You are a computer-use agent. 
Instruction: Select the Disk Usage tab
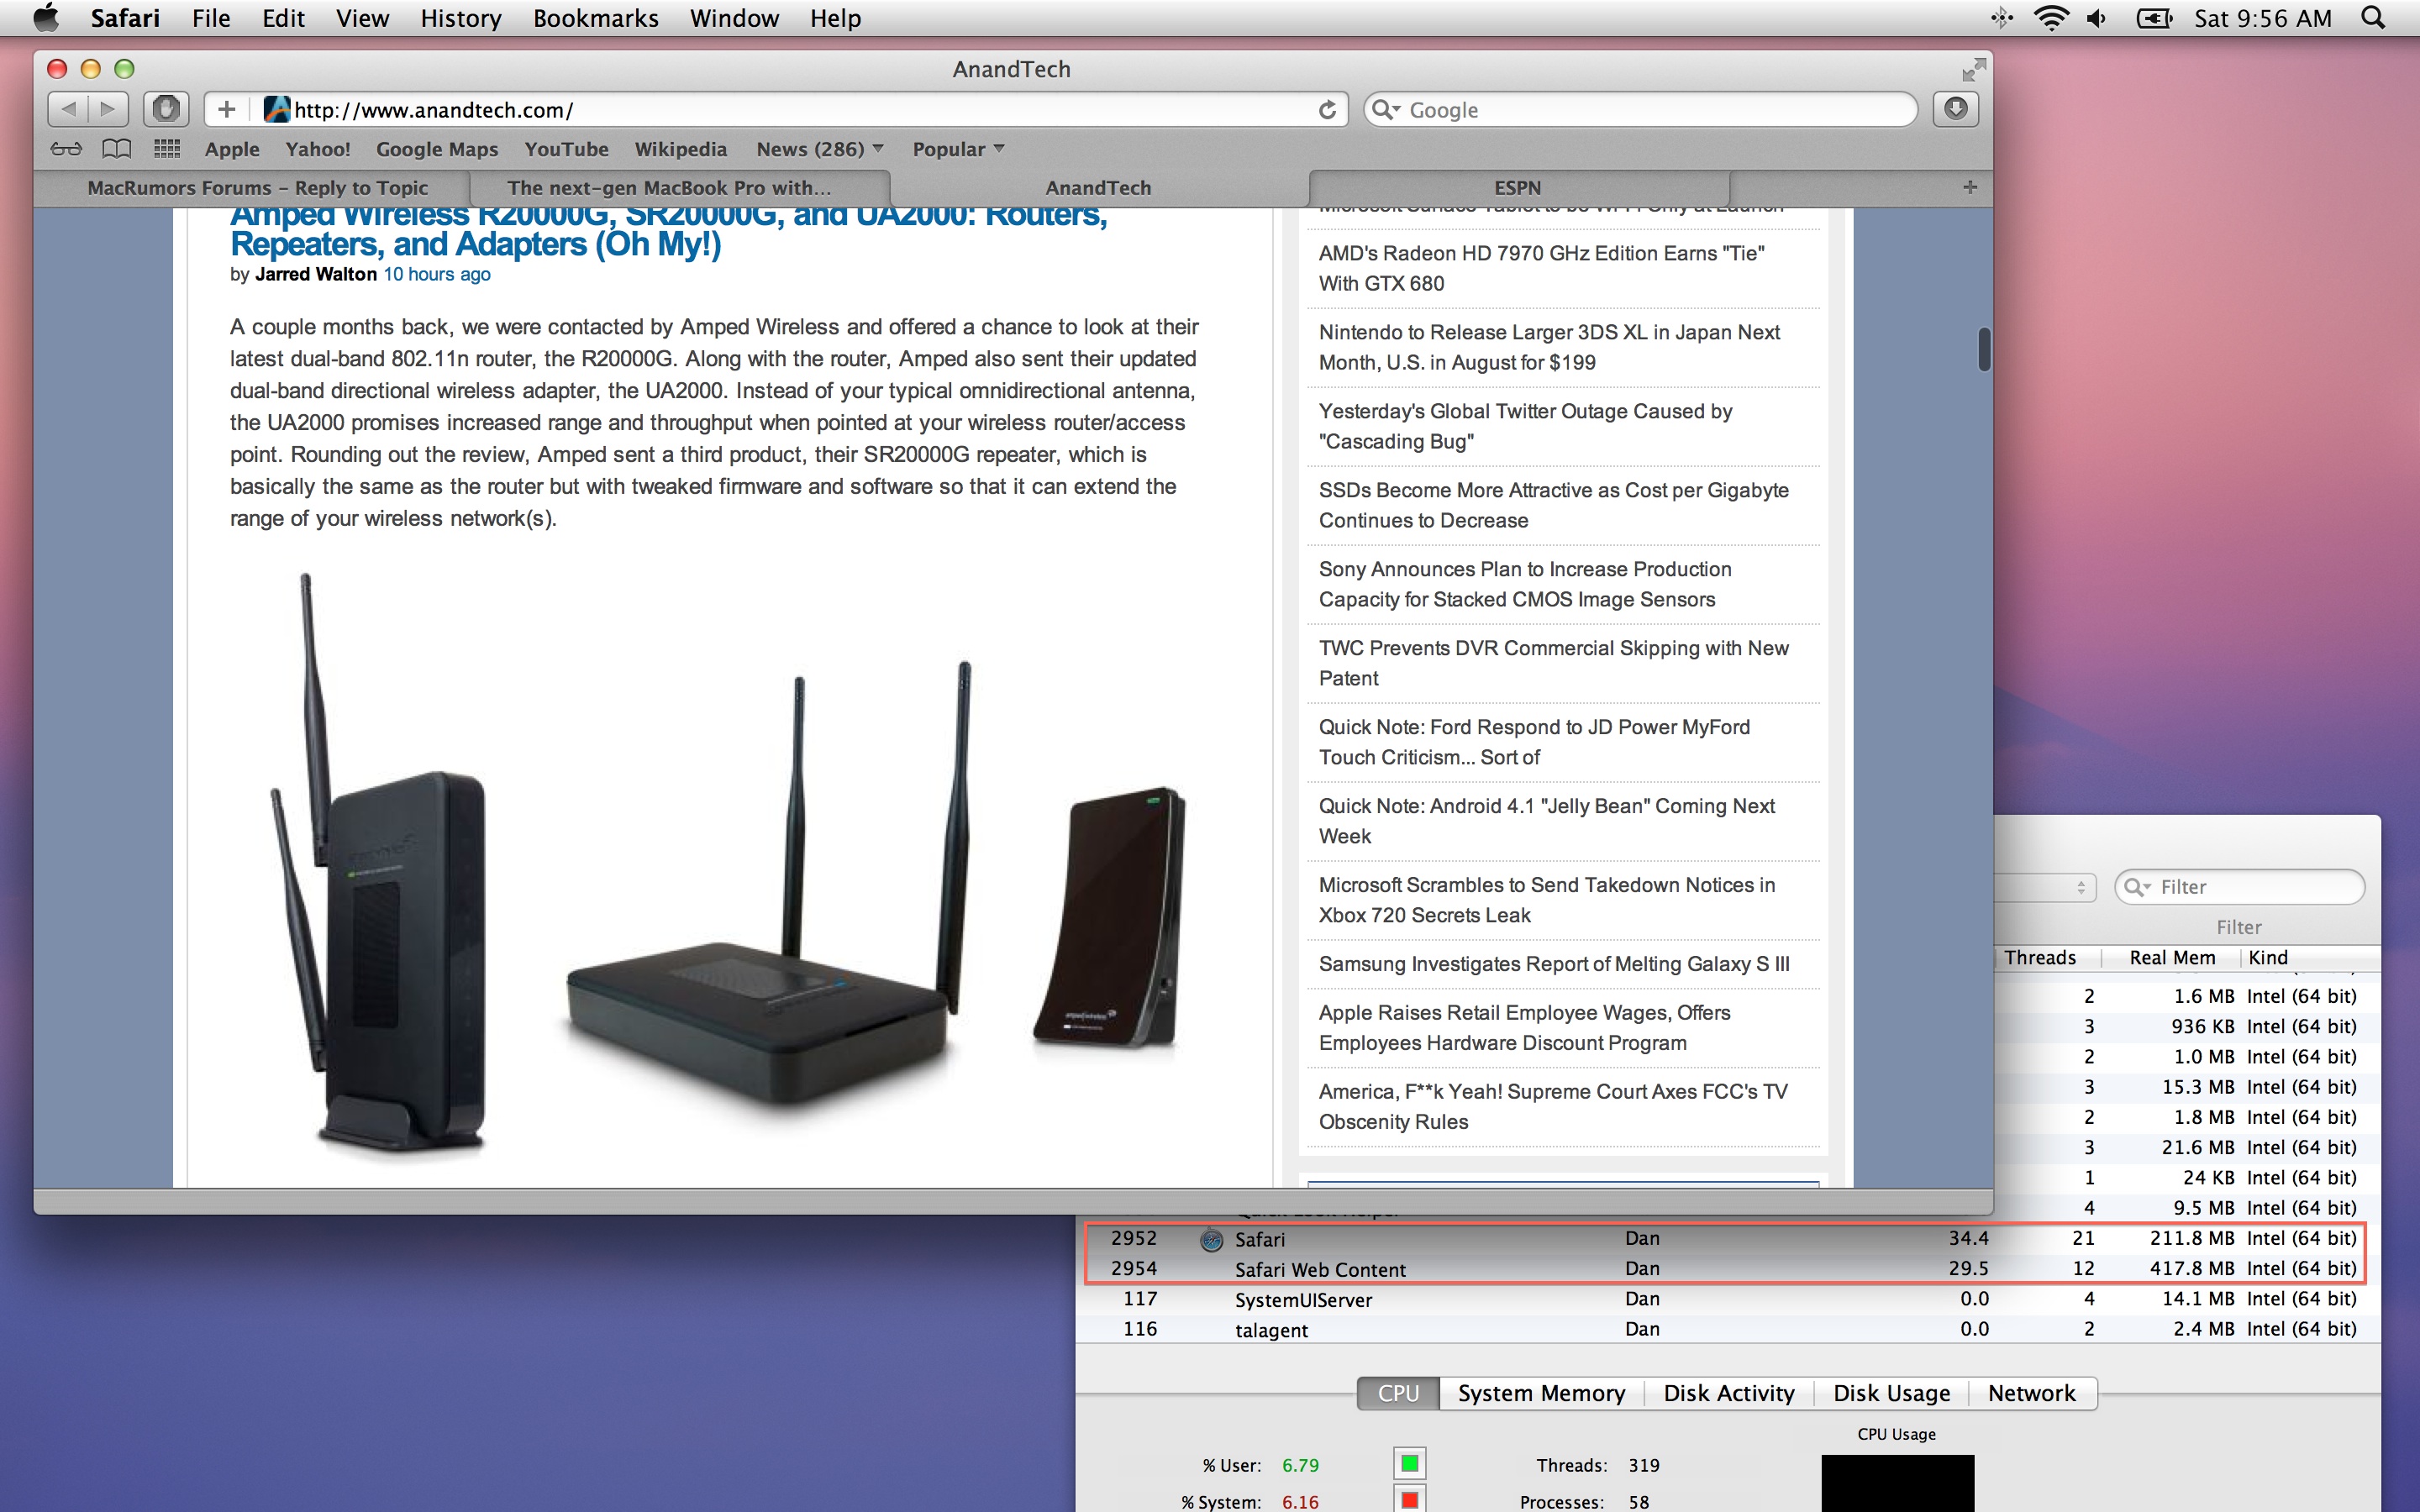1891,1393
